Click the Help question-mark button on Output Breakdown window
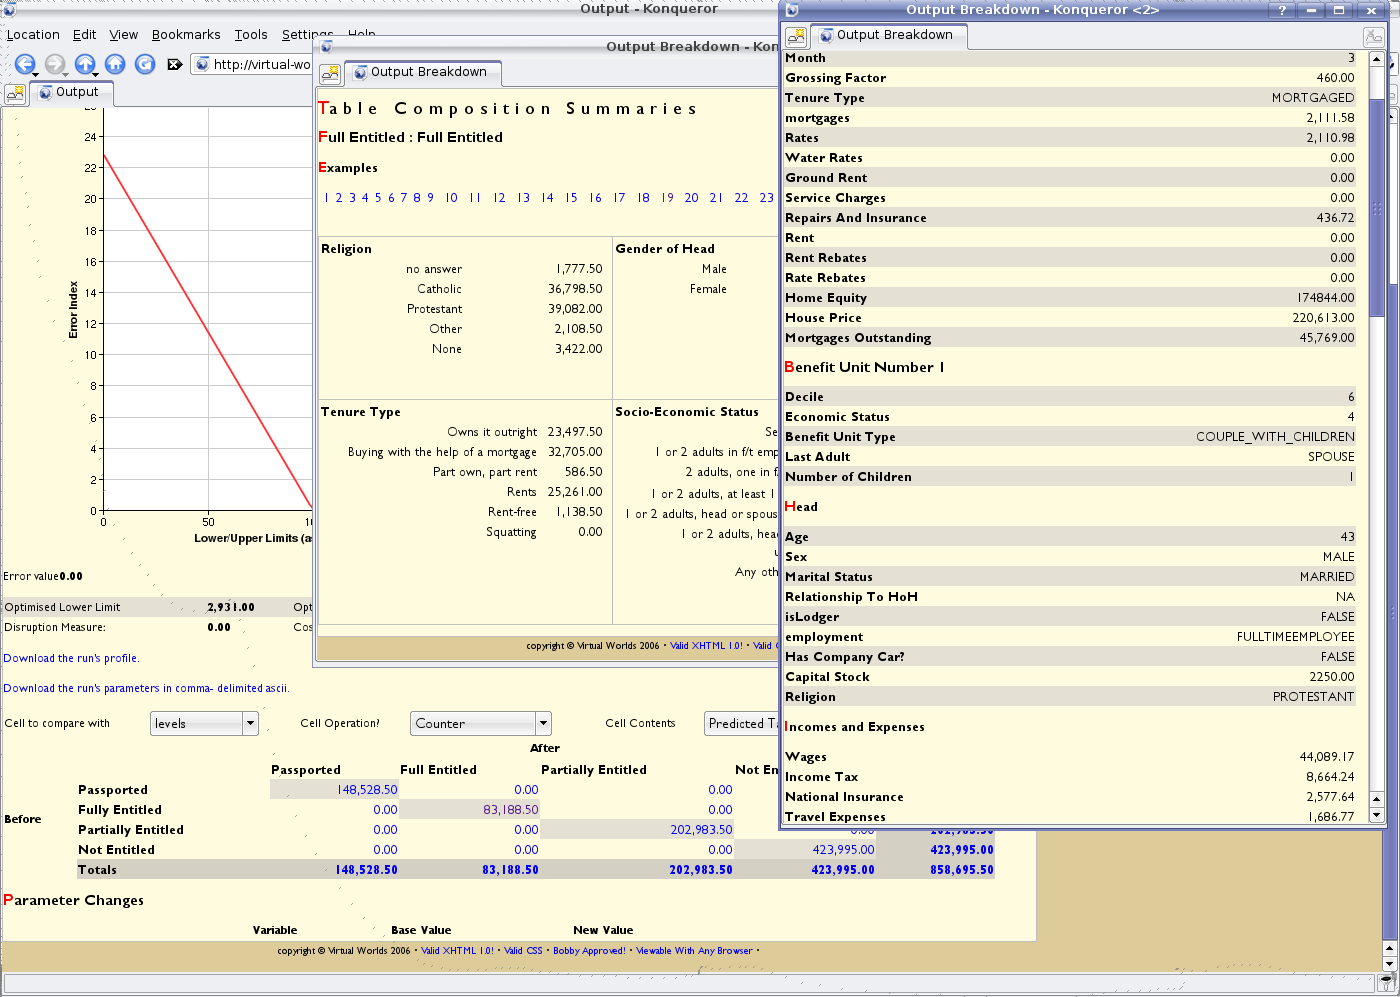 [x=1282, y=11]
